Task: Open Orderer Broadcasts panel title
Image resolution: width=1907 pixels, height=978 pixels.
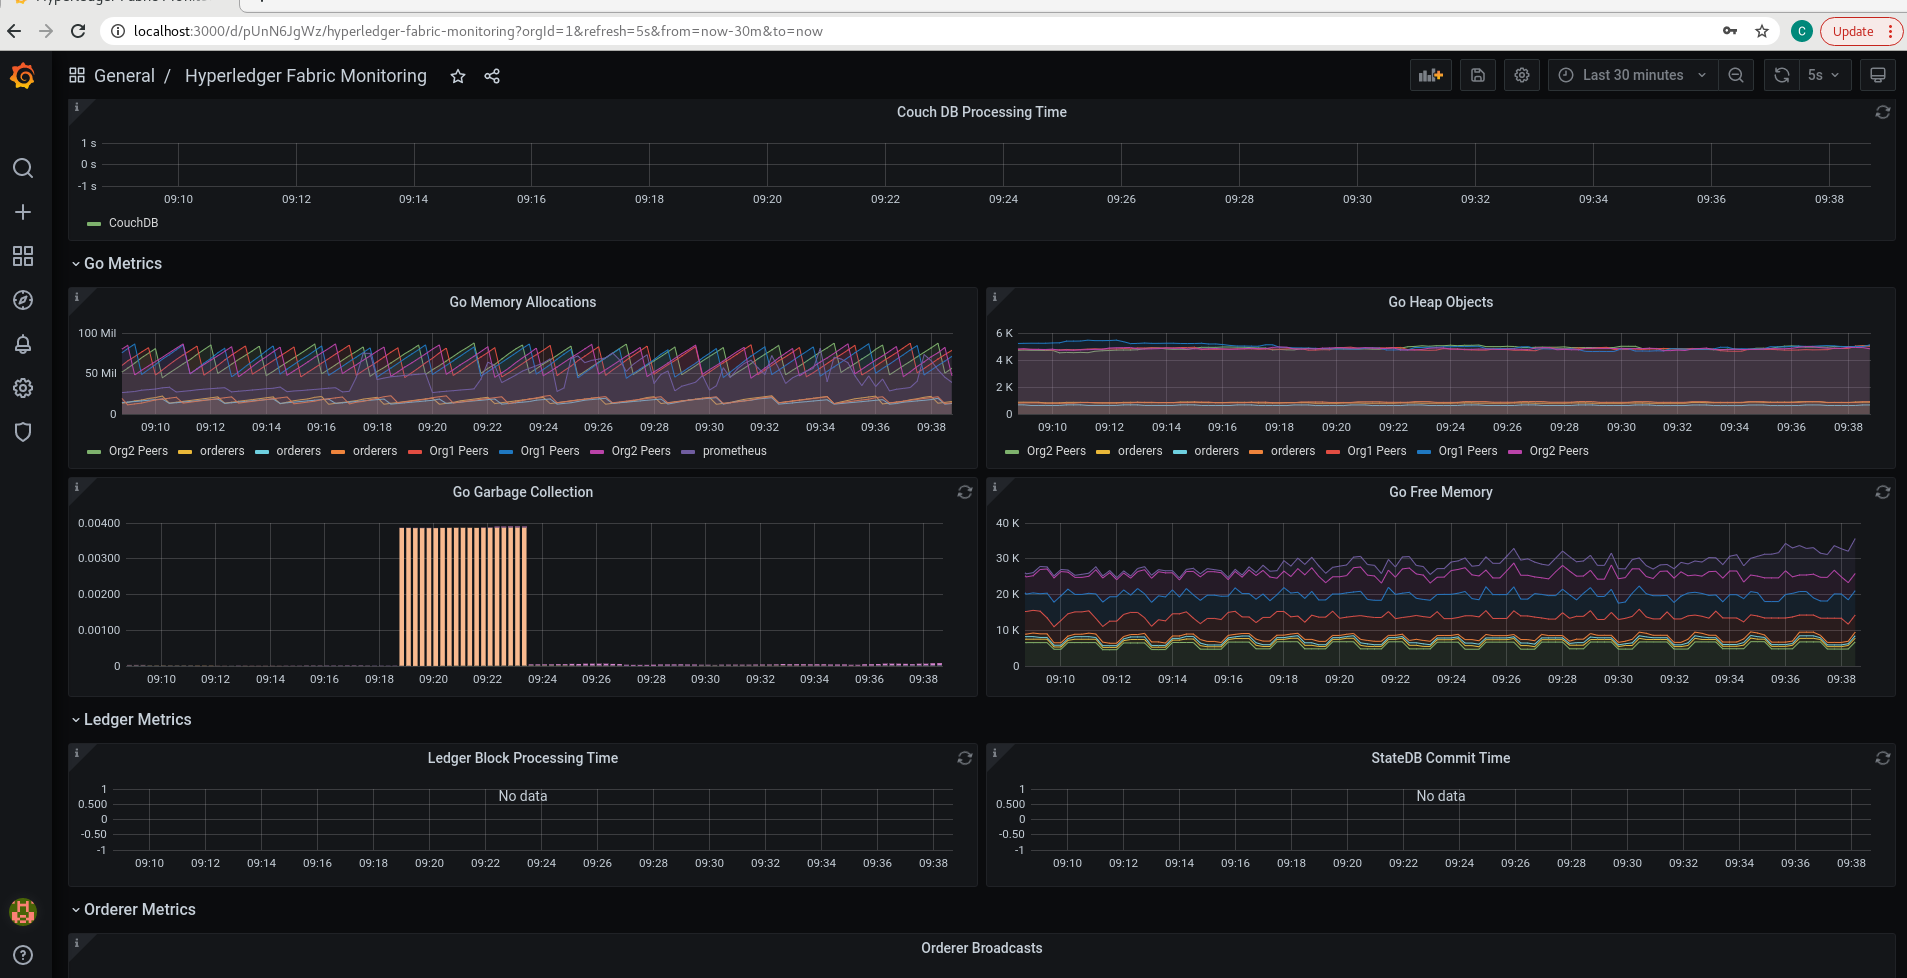Action: coord(981,948)
